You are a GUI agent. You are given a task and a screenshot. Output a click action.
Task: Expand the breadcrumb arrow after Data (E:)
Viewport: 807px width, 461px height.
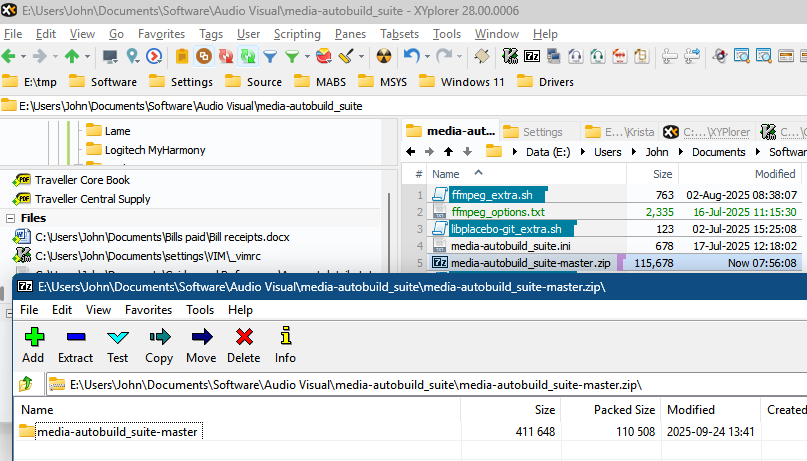click(x=583, y=152)
